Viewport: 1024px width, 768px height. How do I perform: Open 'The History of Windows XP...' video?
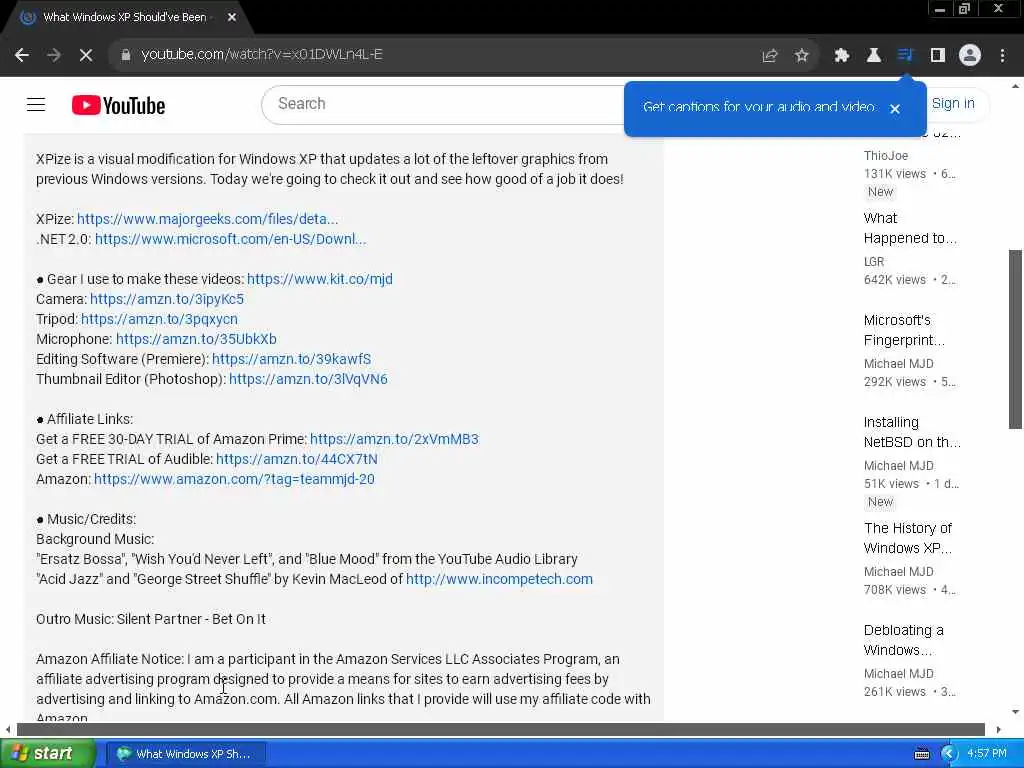pyautogui.click(x=908, y=537)
